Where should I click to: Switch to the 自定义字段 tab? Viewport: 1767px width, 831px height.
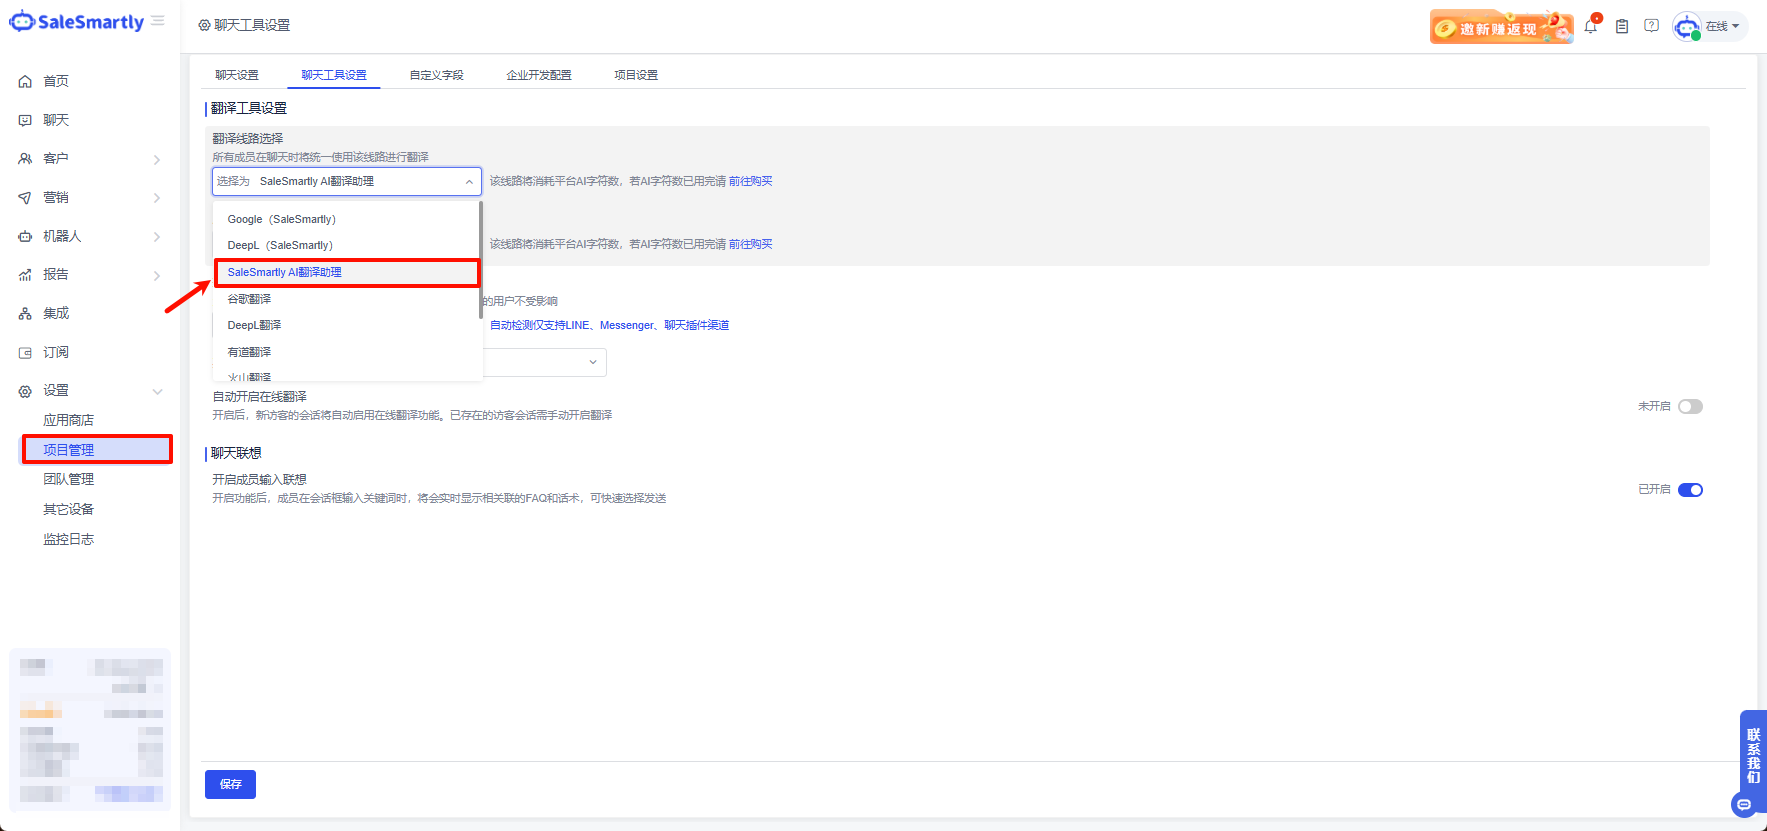pyautogui.click(x=436, y=75)
